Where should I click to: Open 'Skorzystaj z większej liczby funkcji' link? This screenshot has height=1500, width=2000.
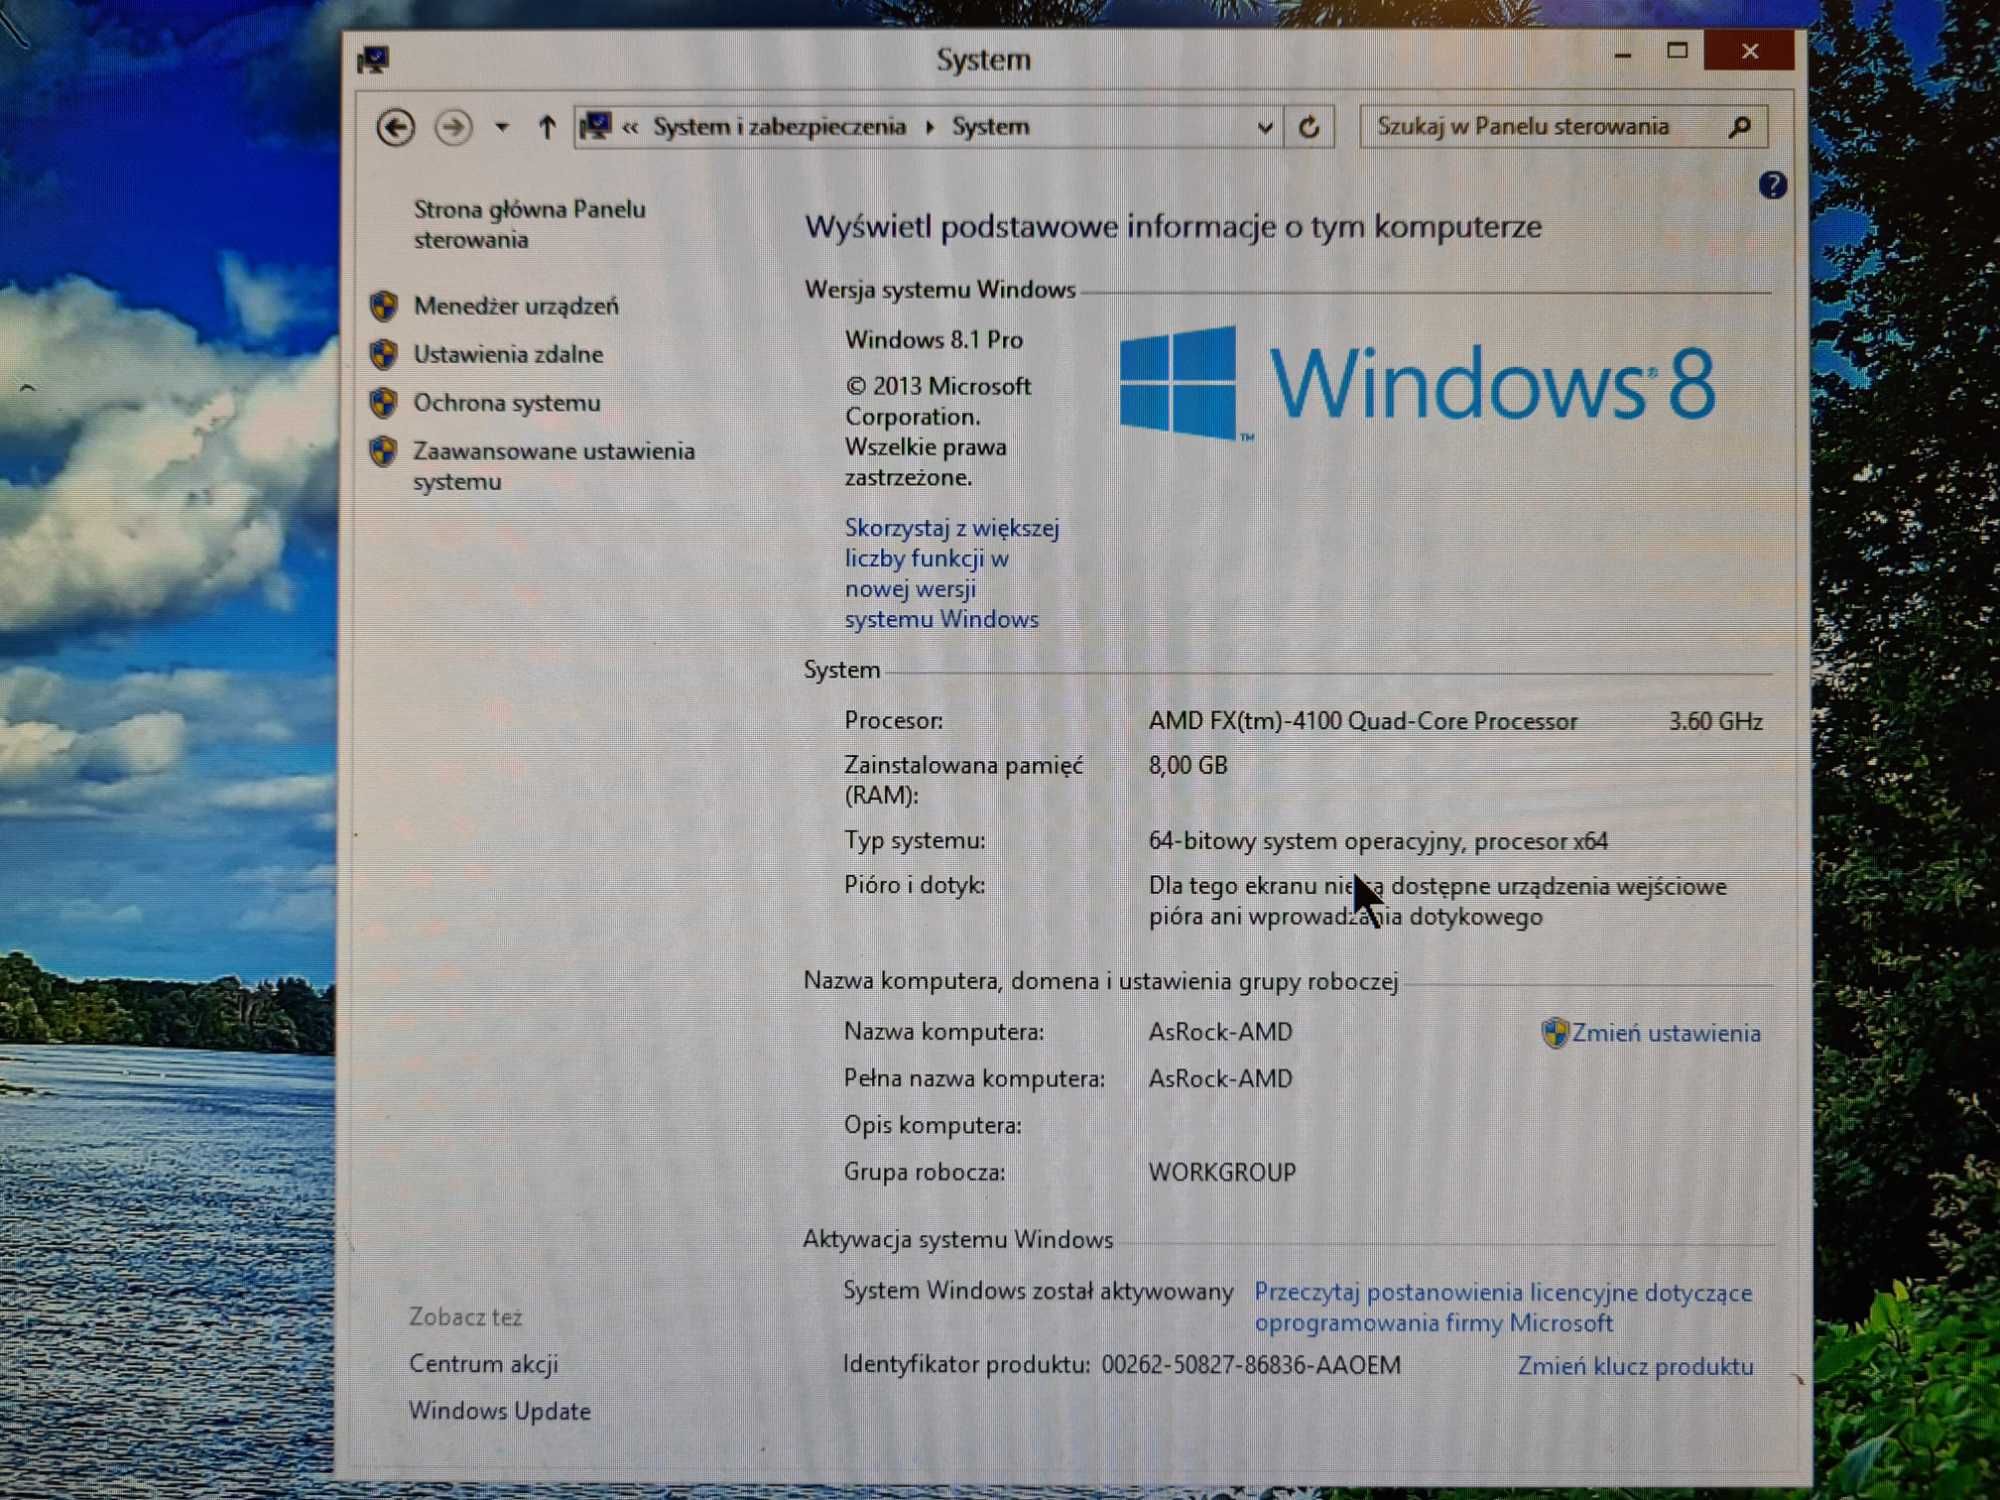pos(952,573)
